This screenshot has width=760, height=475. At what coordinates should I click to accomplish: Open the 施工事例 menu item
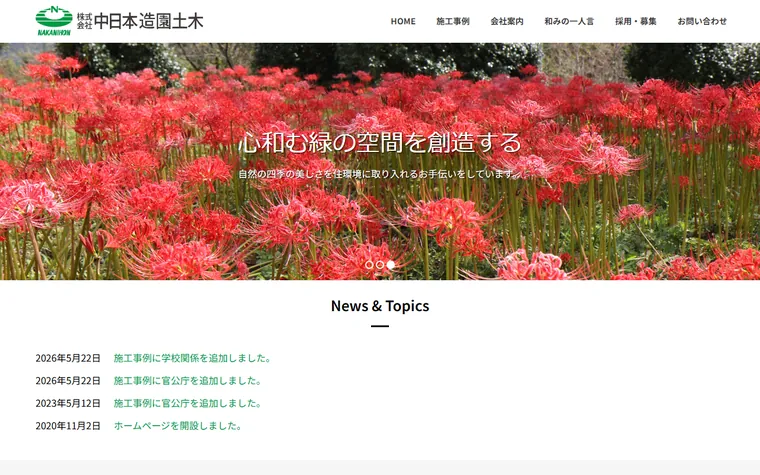click(x=453, y=21)
